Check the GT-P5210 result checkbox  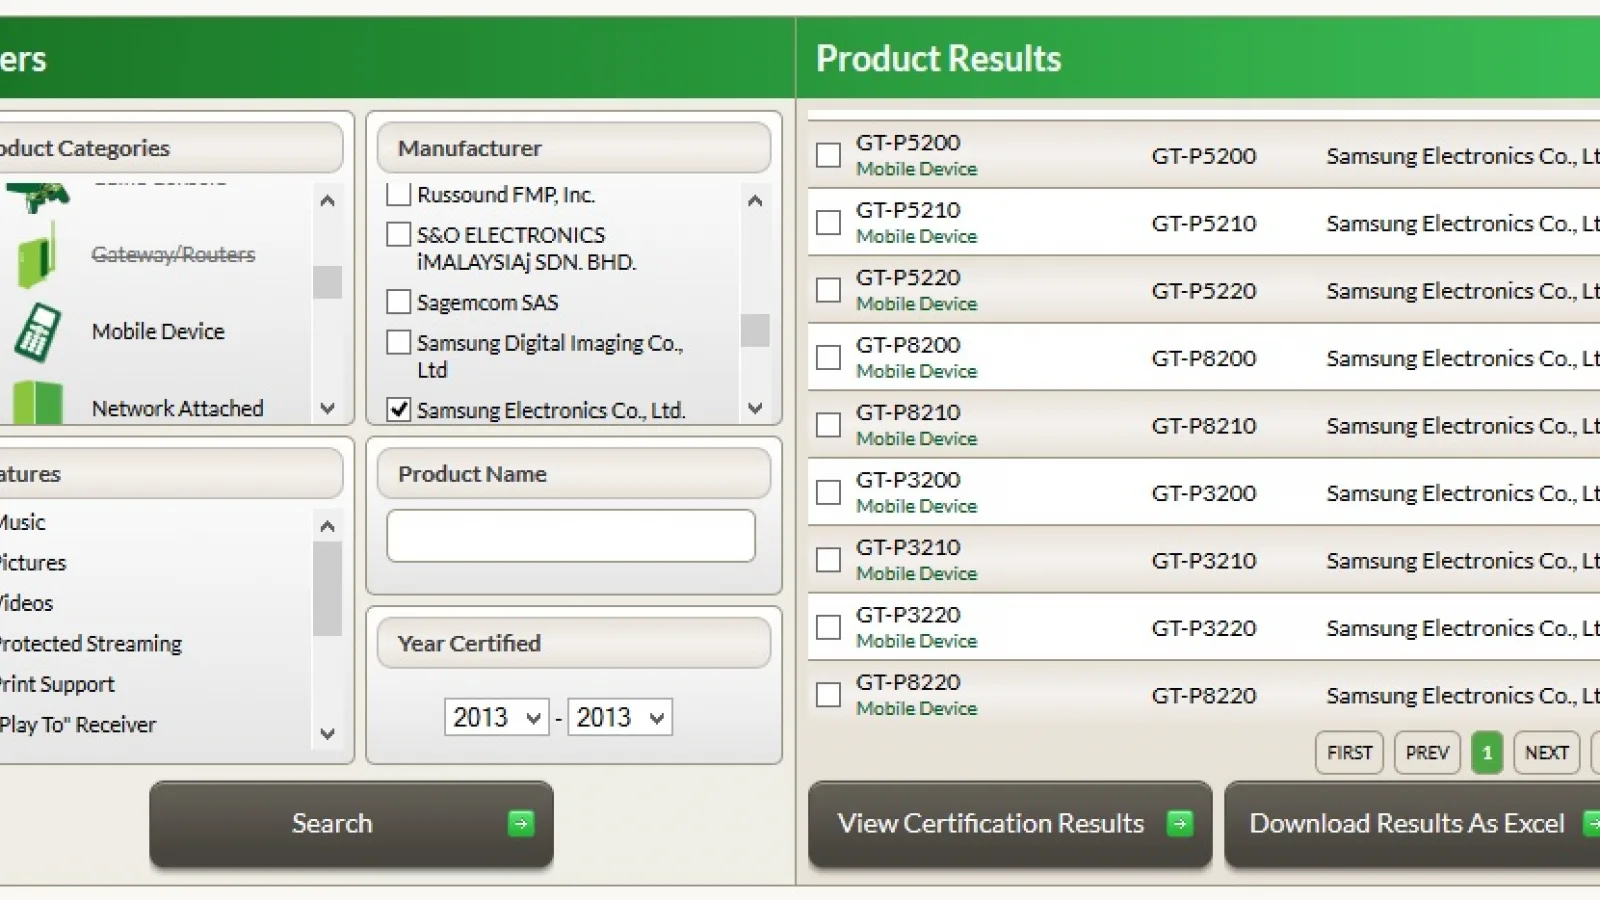click(x=828, y=222)
